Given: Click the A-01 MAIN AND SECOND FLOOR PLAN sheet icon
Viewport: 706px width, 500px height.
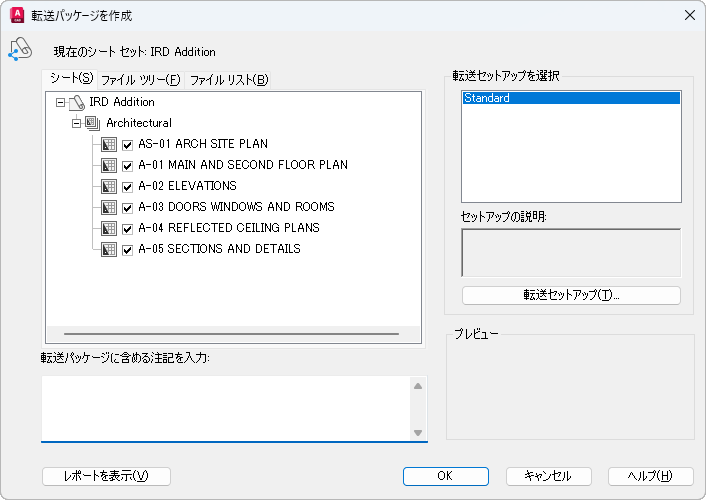Looking at the screenshot, I should click(109, 165).
